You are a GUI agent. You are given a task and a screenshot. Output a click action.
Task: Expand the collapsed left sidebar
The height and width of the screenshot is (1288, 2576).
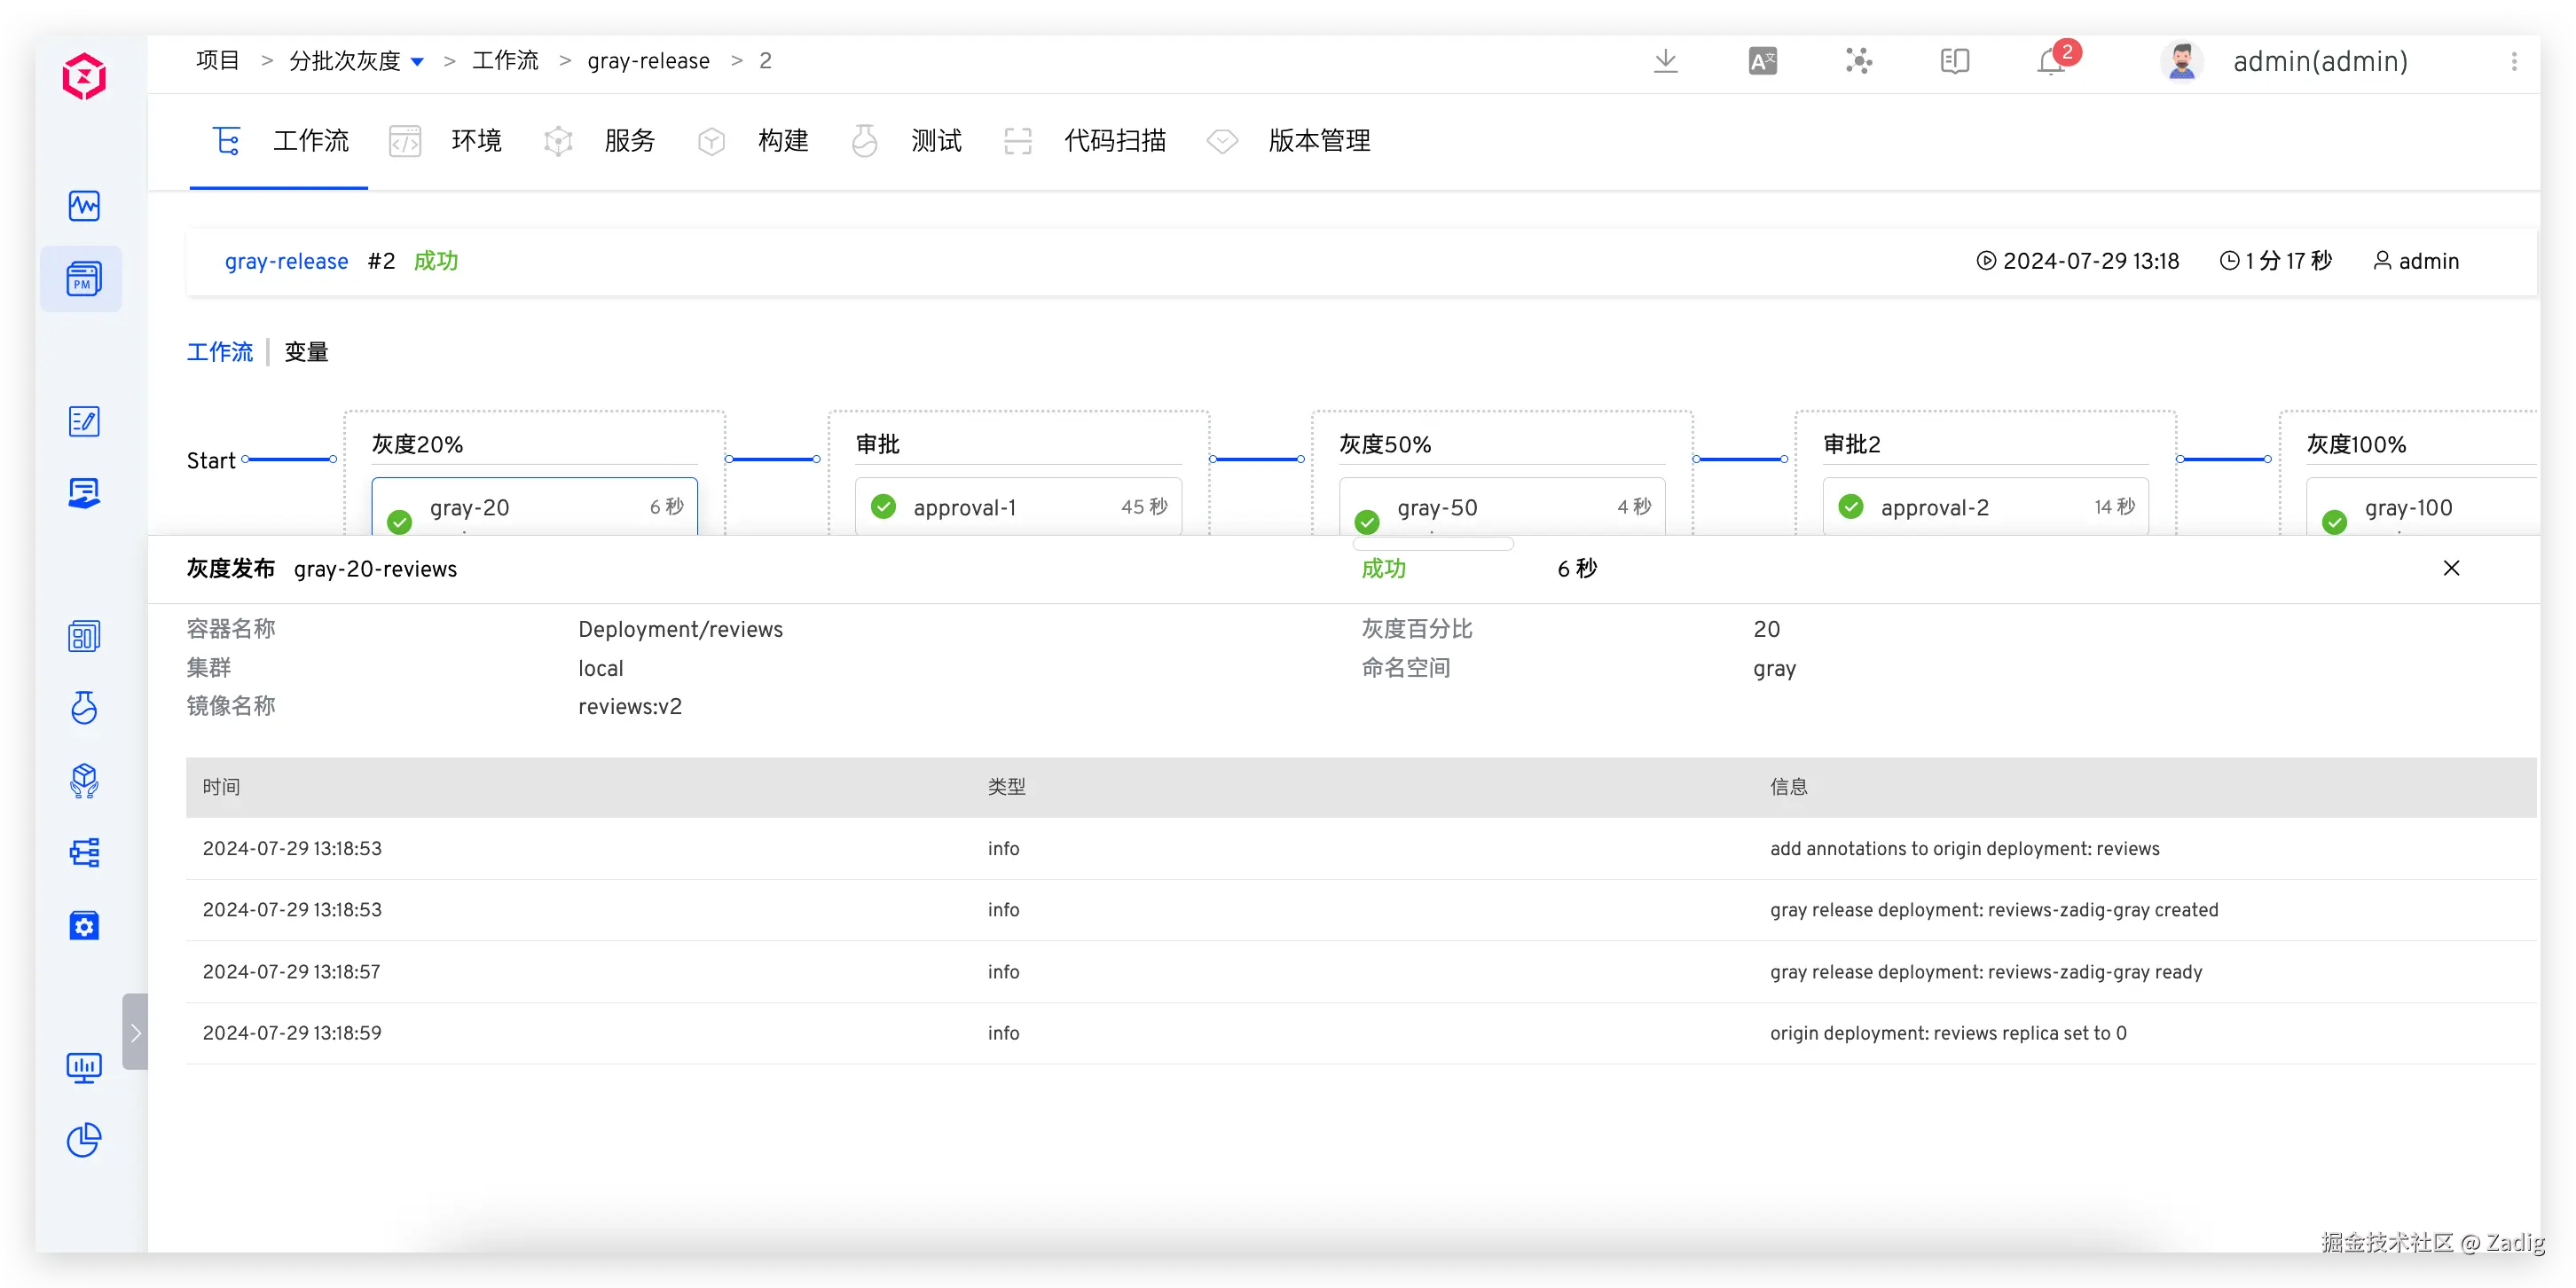135,1032
